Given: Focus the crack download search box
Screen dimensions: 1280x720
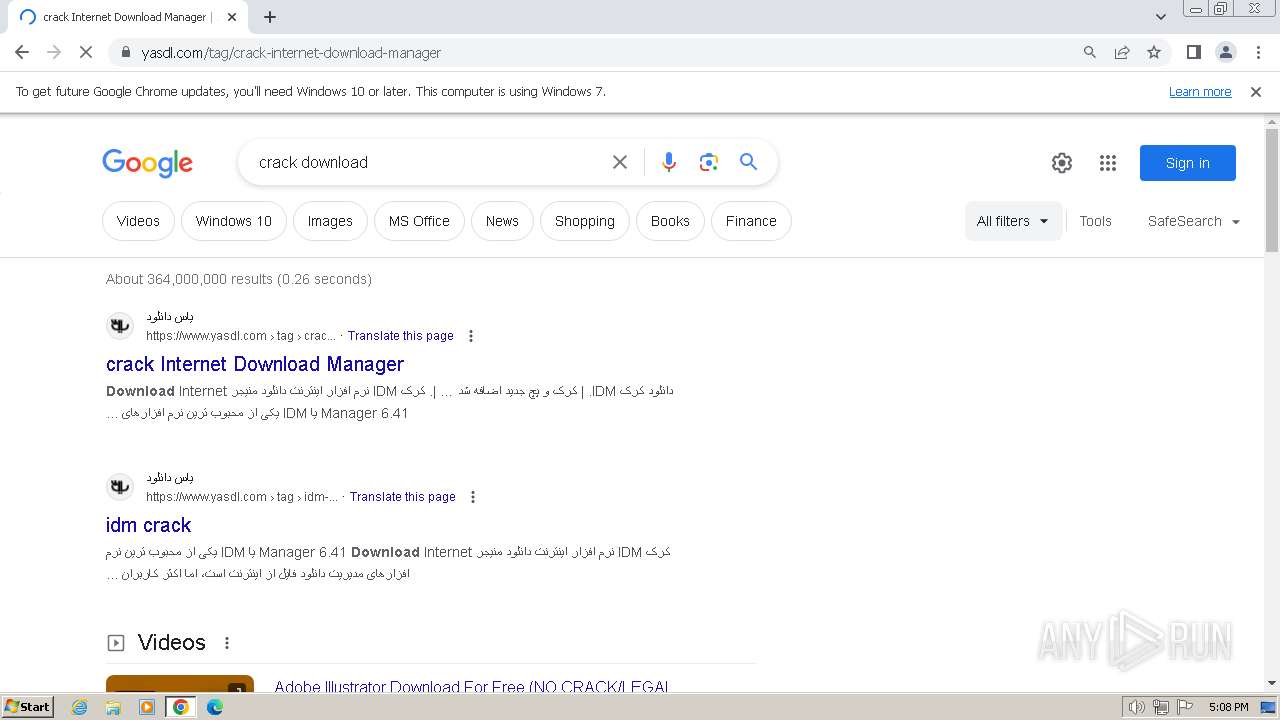Looking at the screenshot, I should [428, 162].
